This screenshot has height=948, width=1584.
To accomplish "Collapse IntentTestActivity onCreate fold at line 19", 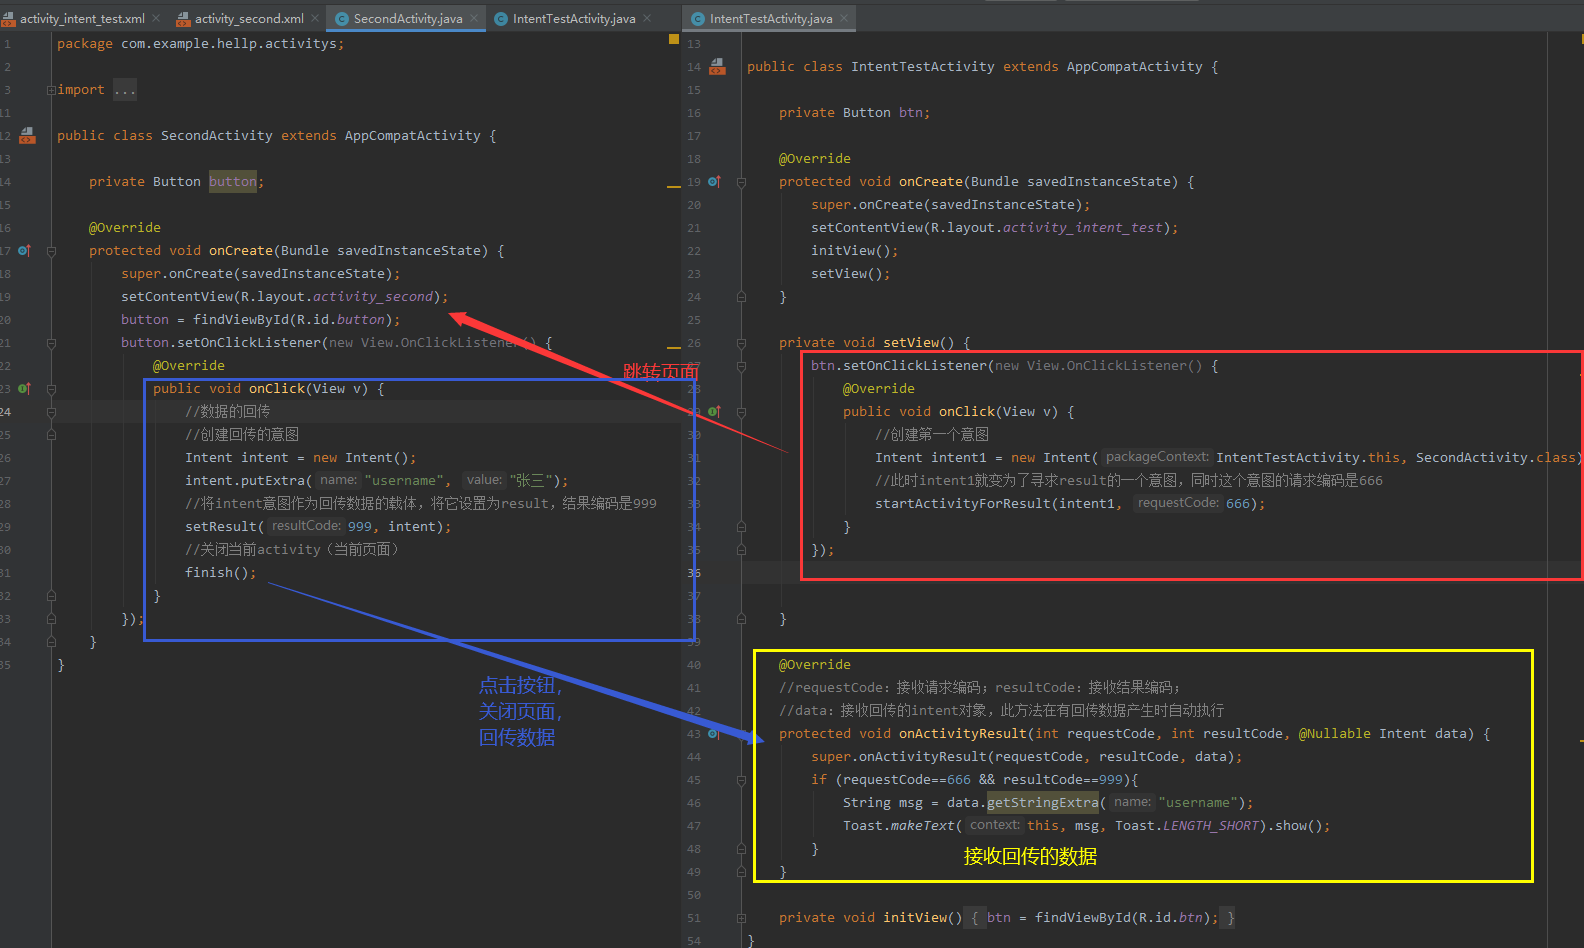I will (741, 182).
